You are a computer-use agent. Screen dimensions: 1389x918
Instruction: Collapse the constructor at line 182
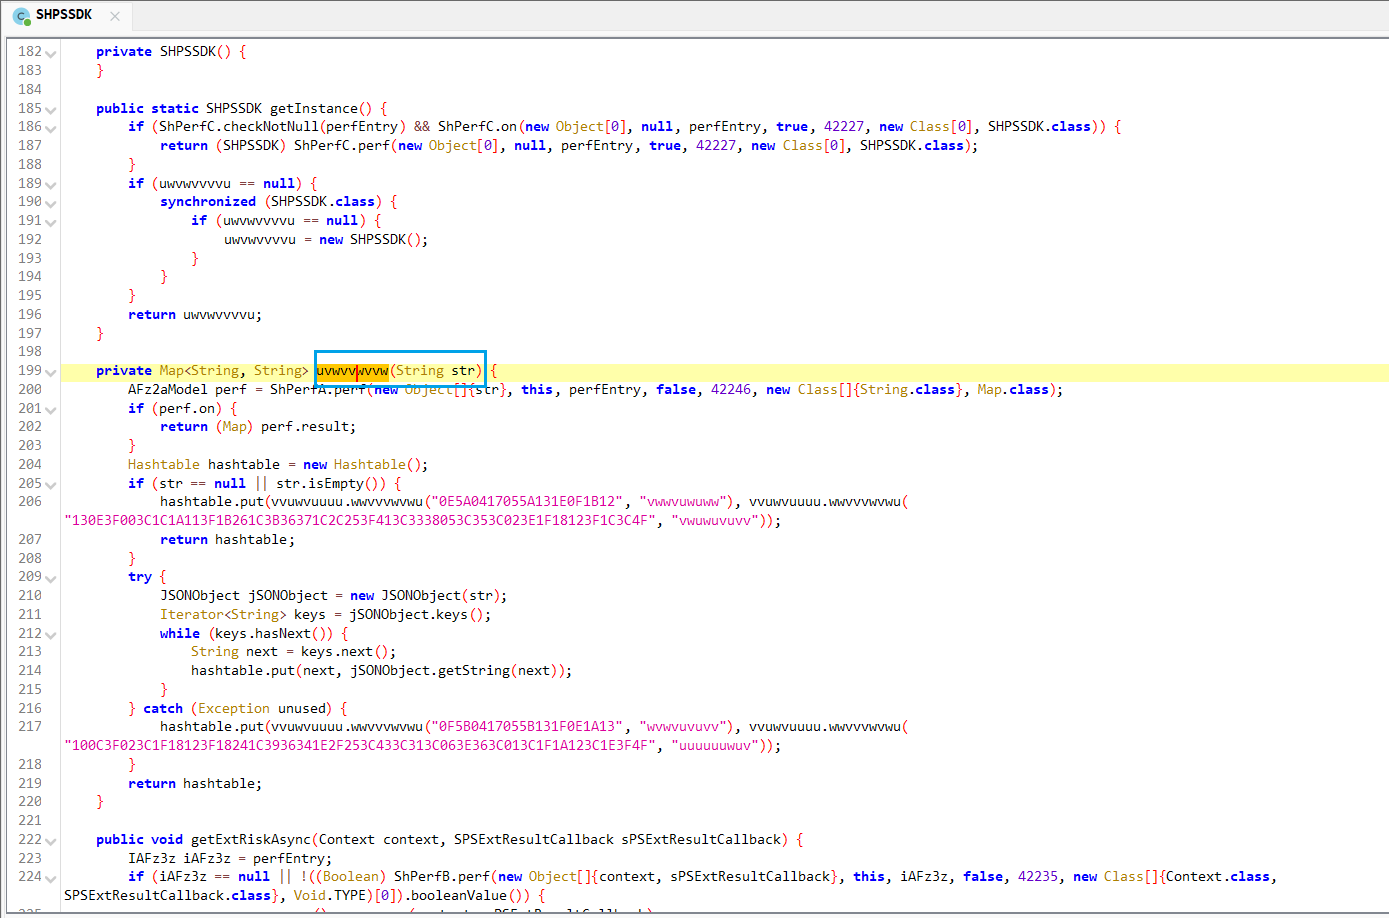[51, 53]
